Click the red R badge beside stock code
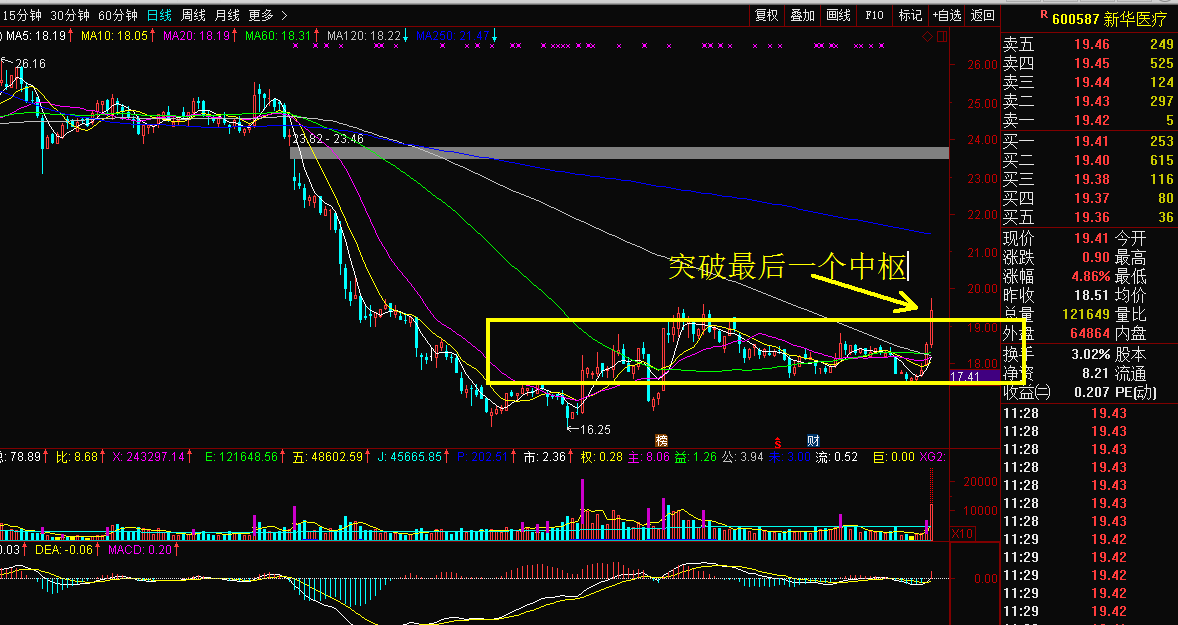Screen dimensions: 1178x625 coord(1043,15)
